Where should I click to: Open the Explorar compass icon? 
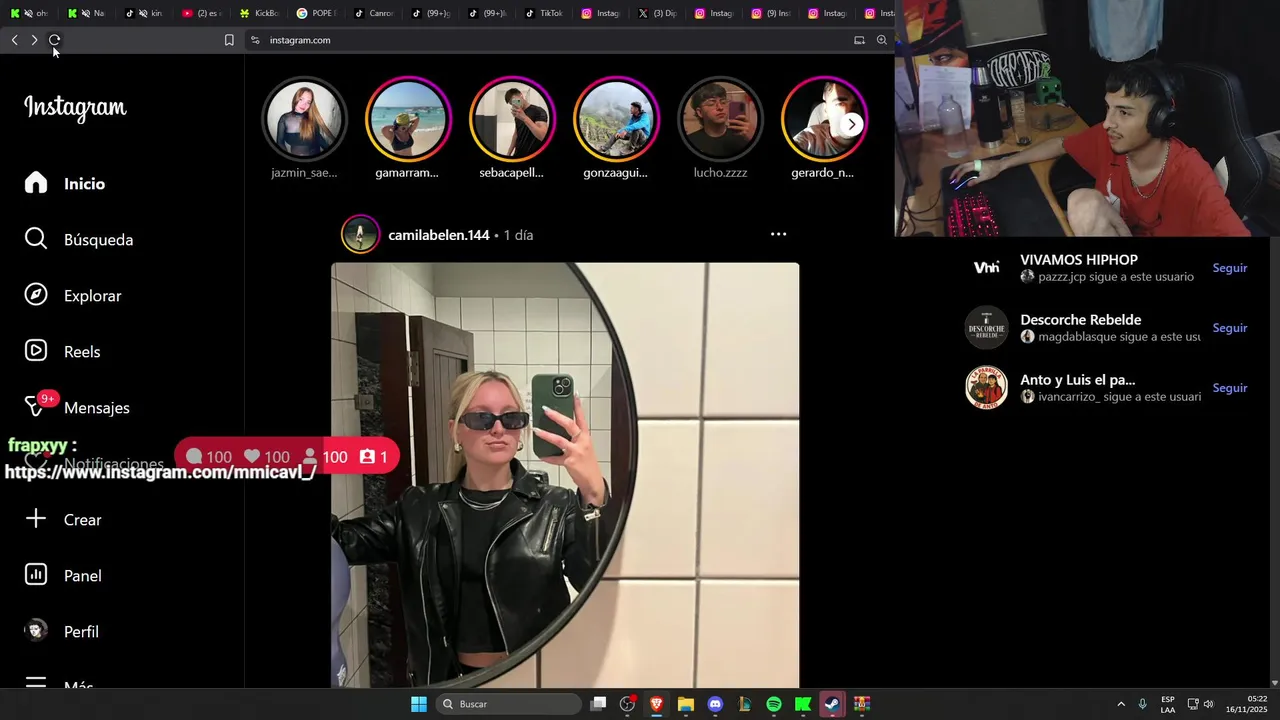coord(36,295)
